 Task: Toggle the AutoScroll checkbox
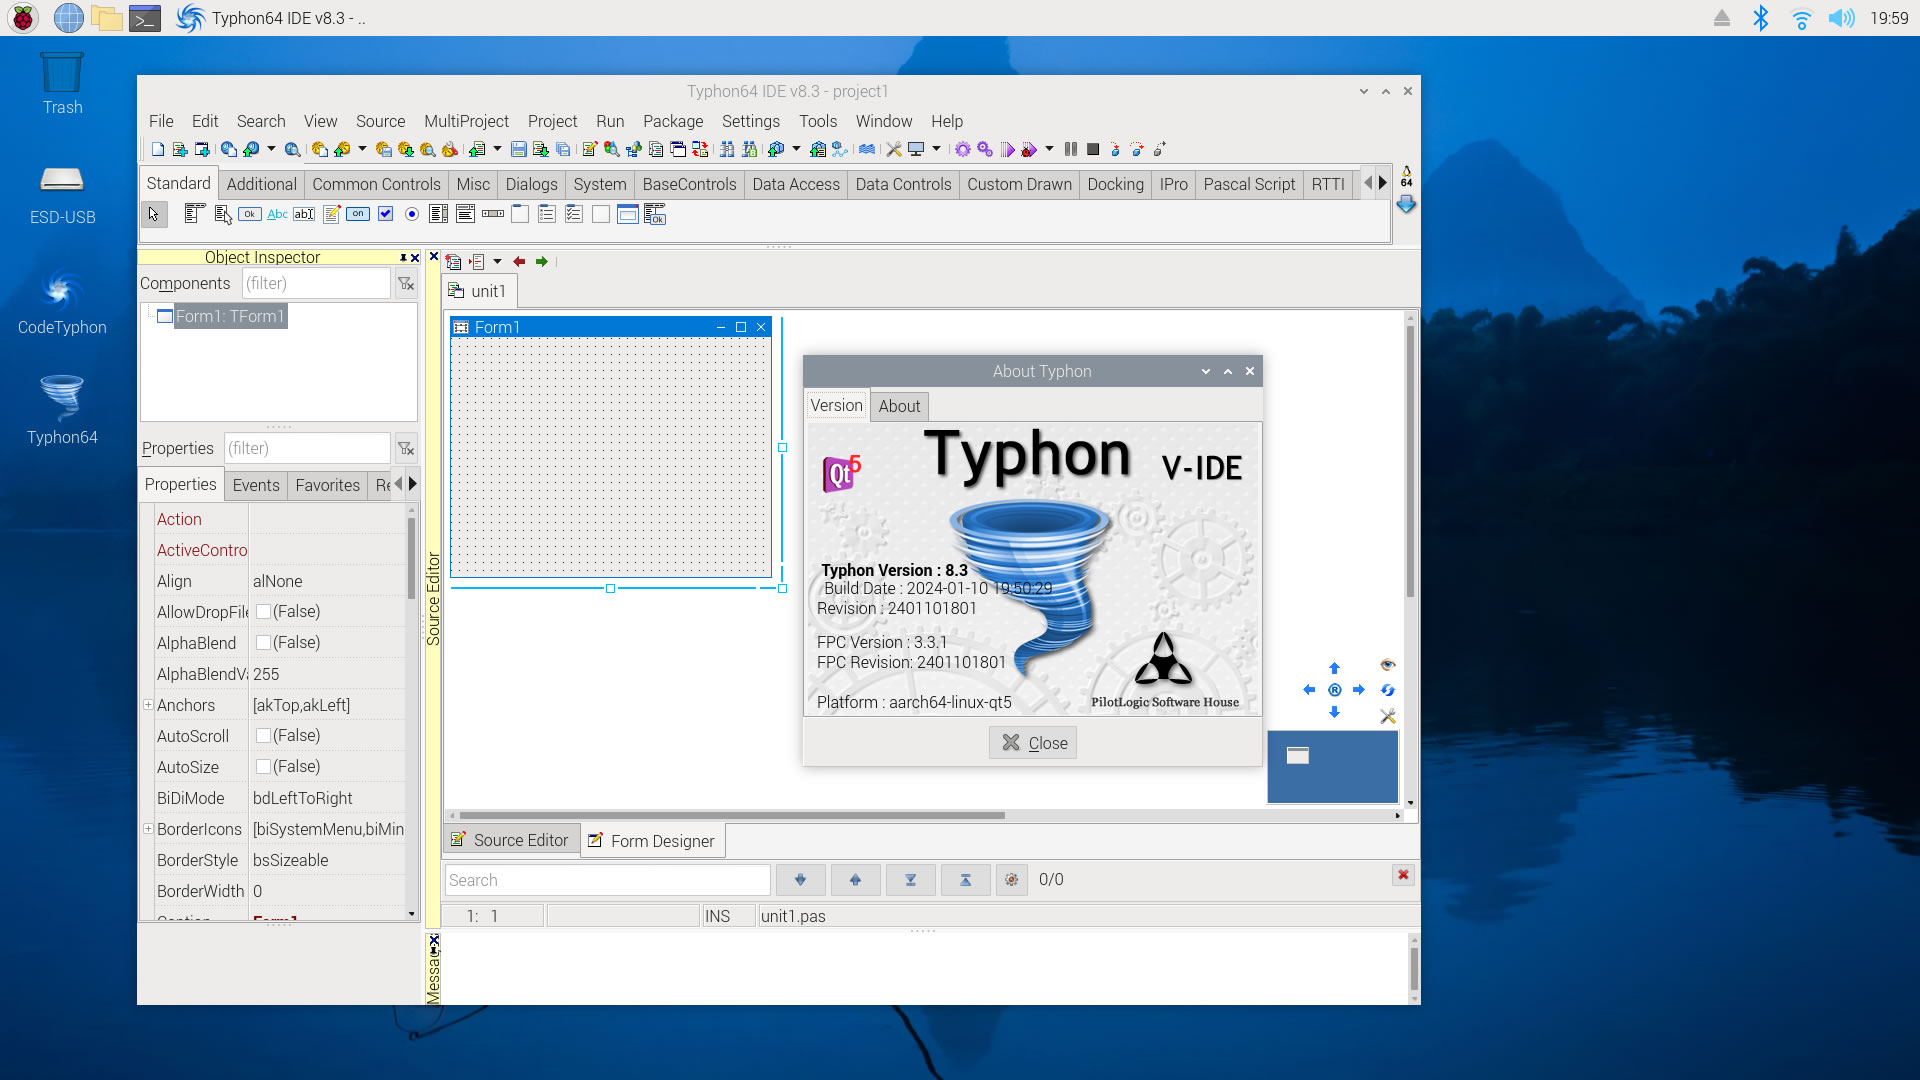[263, 736]
